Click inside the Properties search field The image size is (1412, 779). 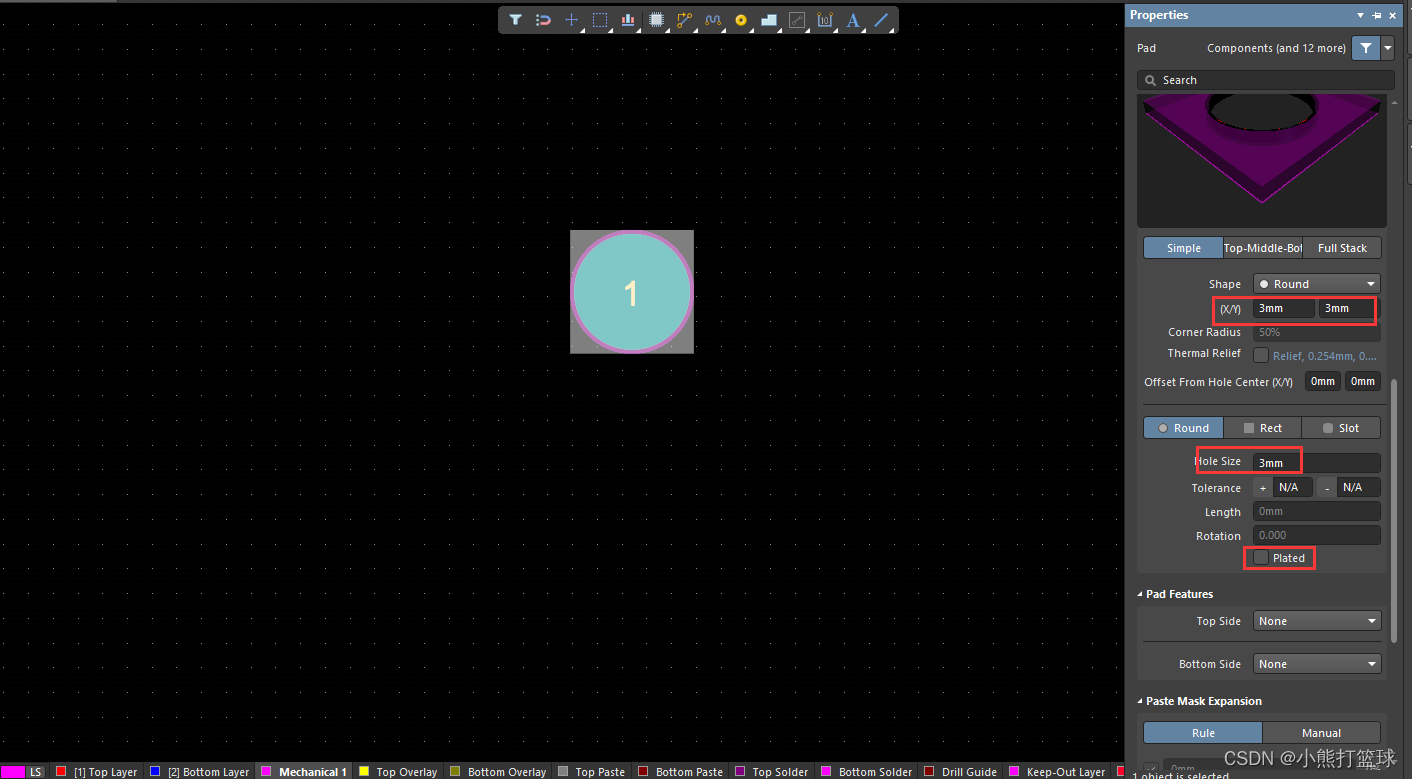click(x=1265, y=80)
